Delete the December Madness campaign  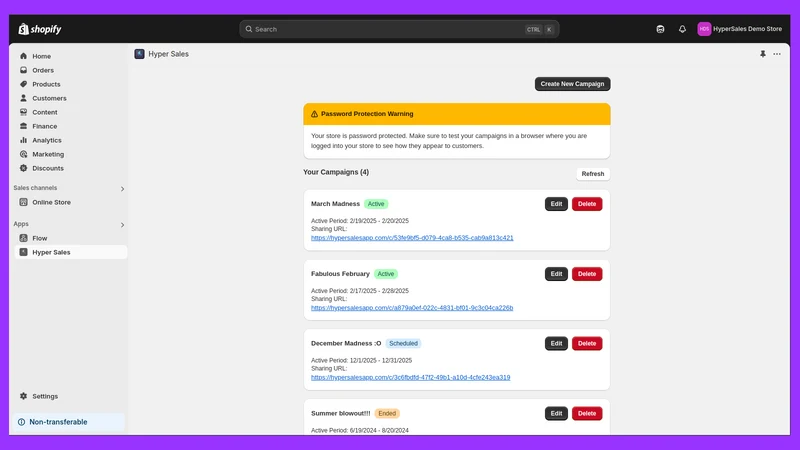pyautogui.click(x=587, y=343)
